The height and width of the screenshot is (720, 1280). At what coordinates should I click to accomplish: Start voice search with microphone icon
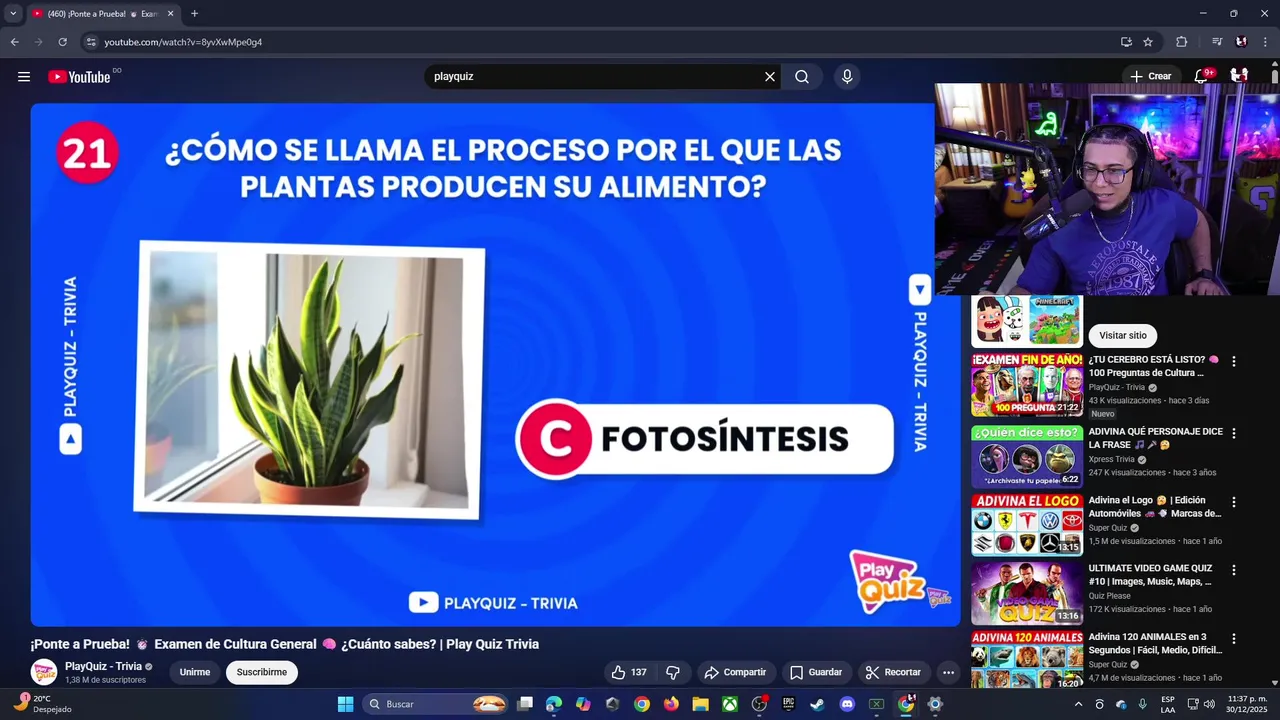tap(847, 77)
